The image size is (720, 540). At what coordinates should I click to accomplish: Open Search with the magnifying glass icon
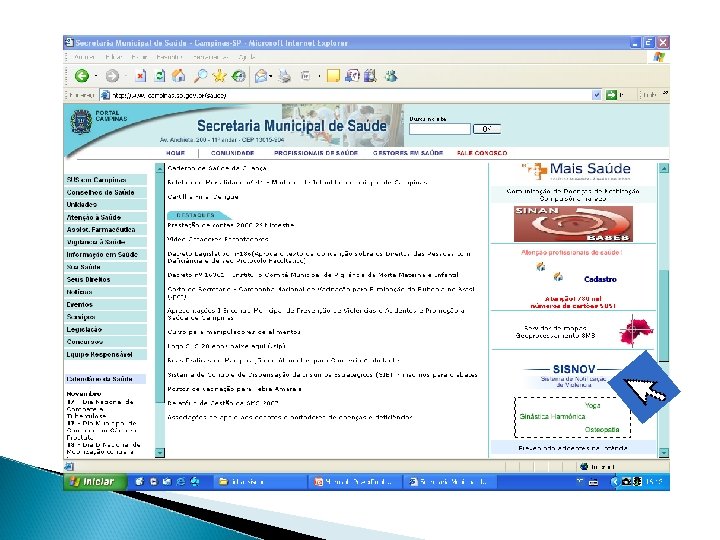pos(200,76)
